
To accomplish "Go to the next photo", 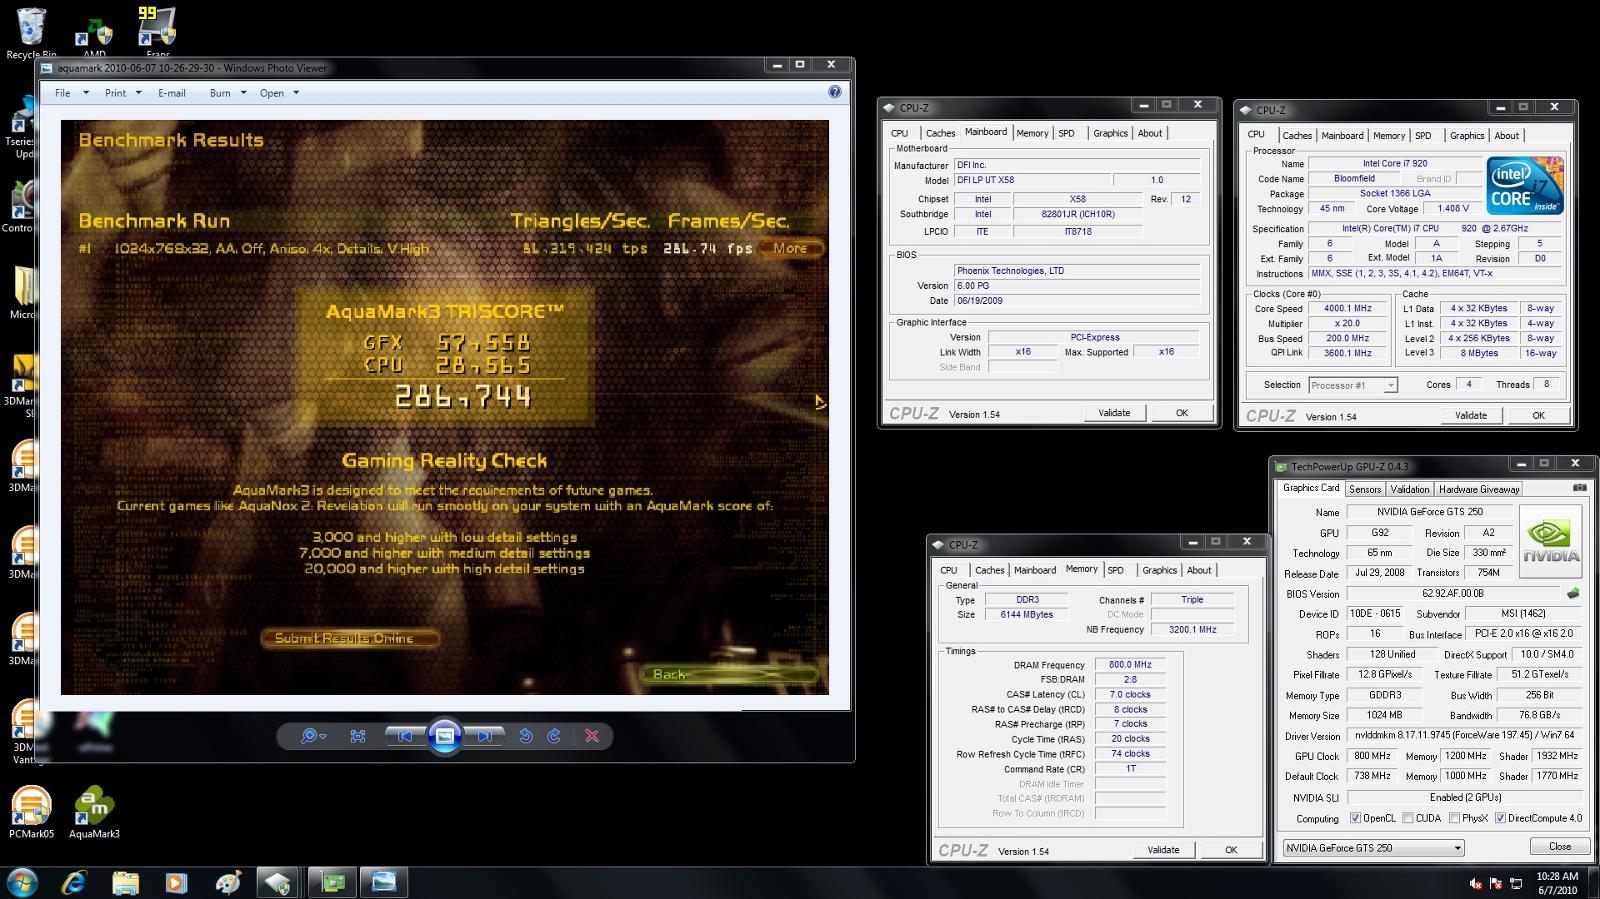I will click(484, 736).
